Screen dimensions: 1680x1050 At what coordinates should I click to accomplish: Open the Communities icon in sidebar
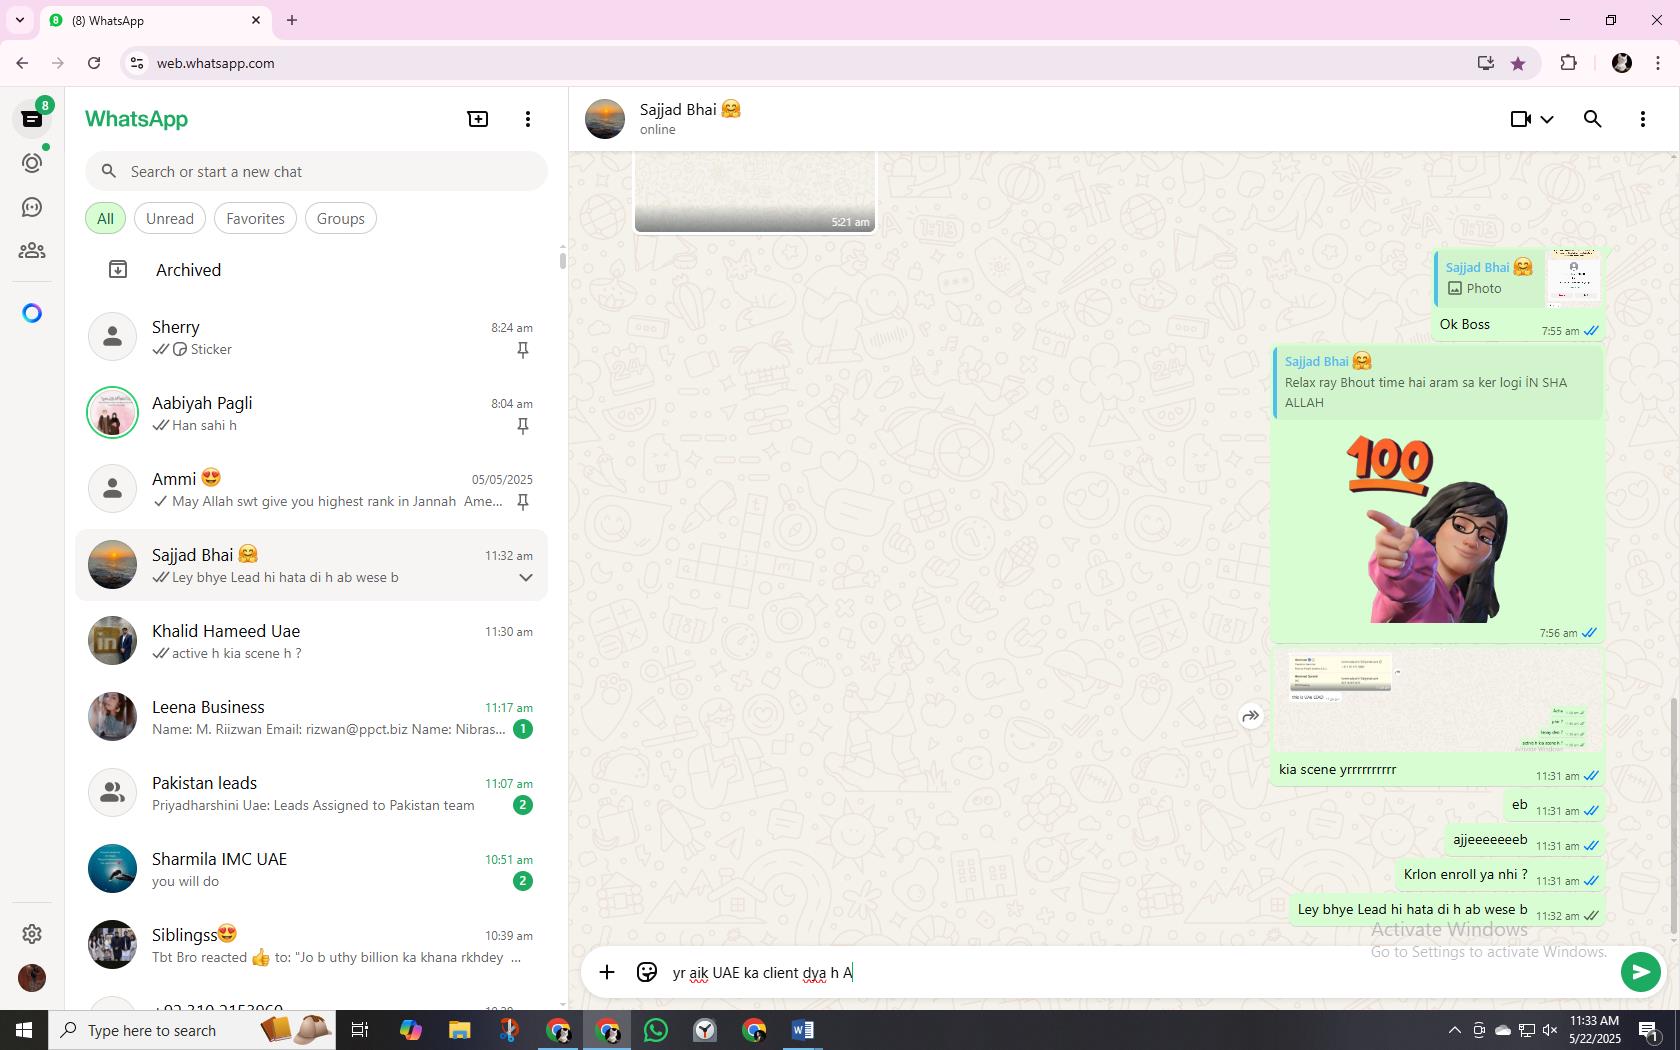(x=32, y=251)
